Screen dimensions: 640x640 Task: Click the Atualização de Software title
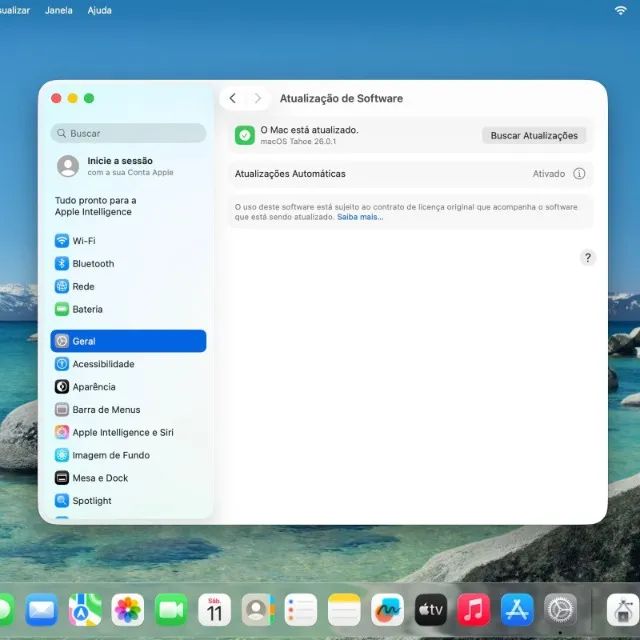pyautogui.click(x=341, y=98)
